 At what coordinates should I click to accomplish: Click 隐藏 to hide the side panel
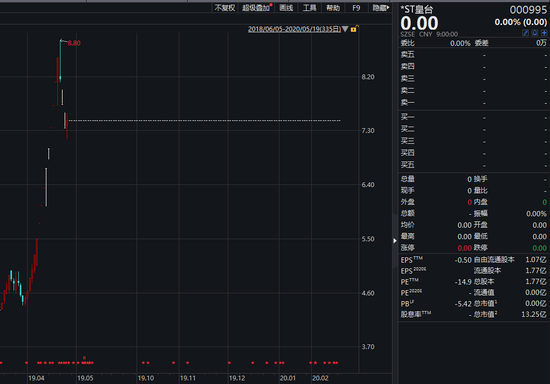coord(381,8)
